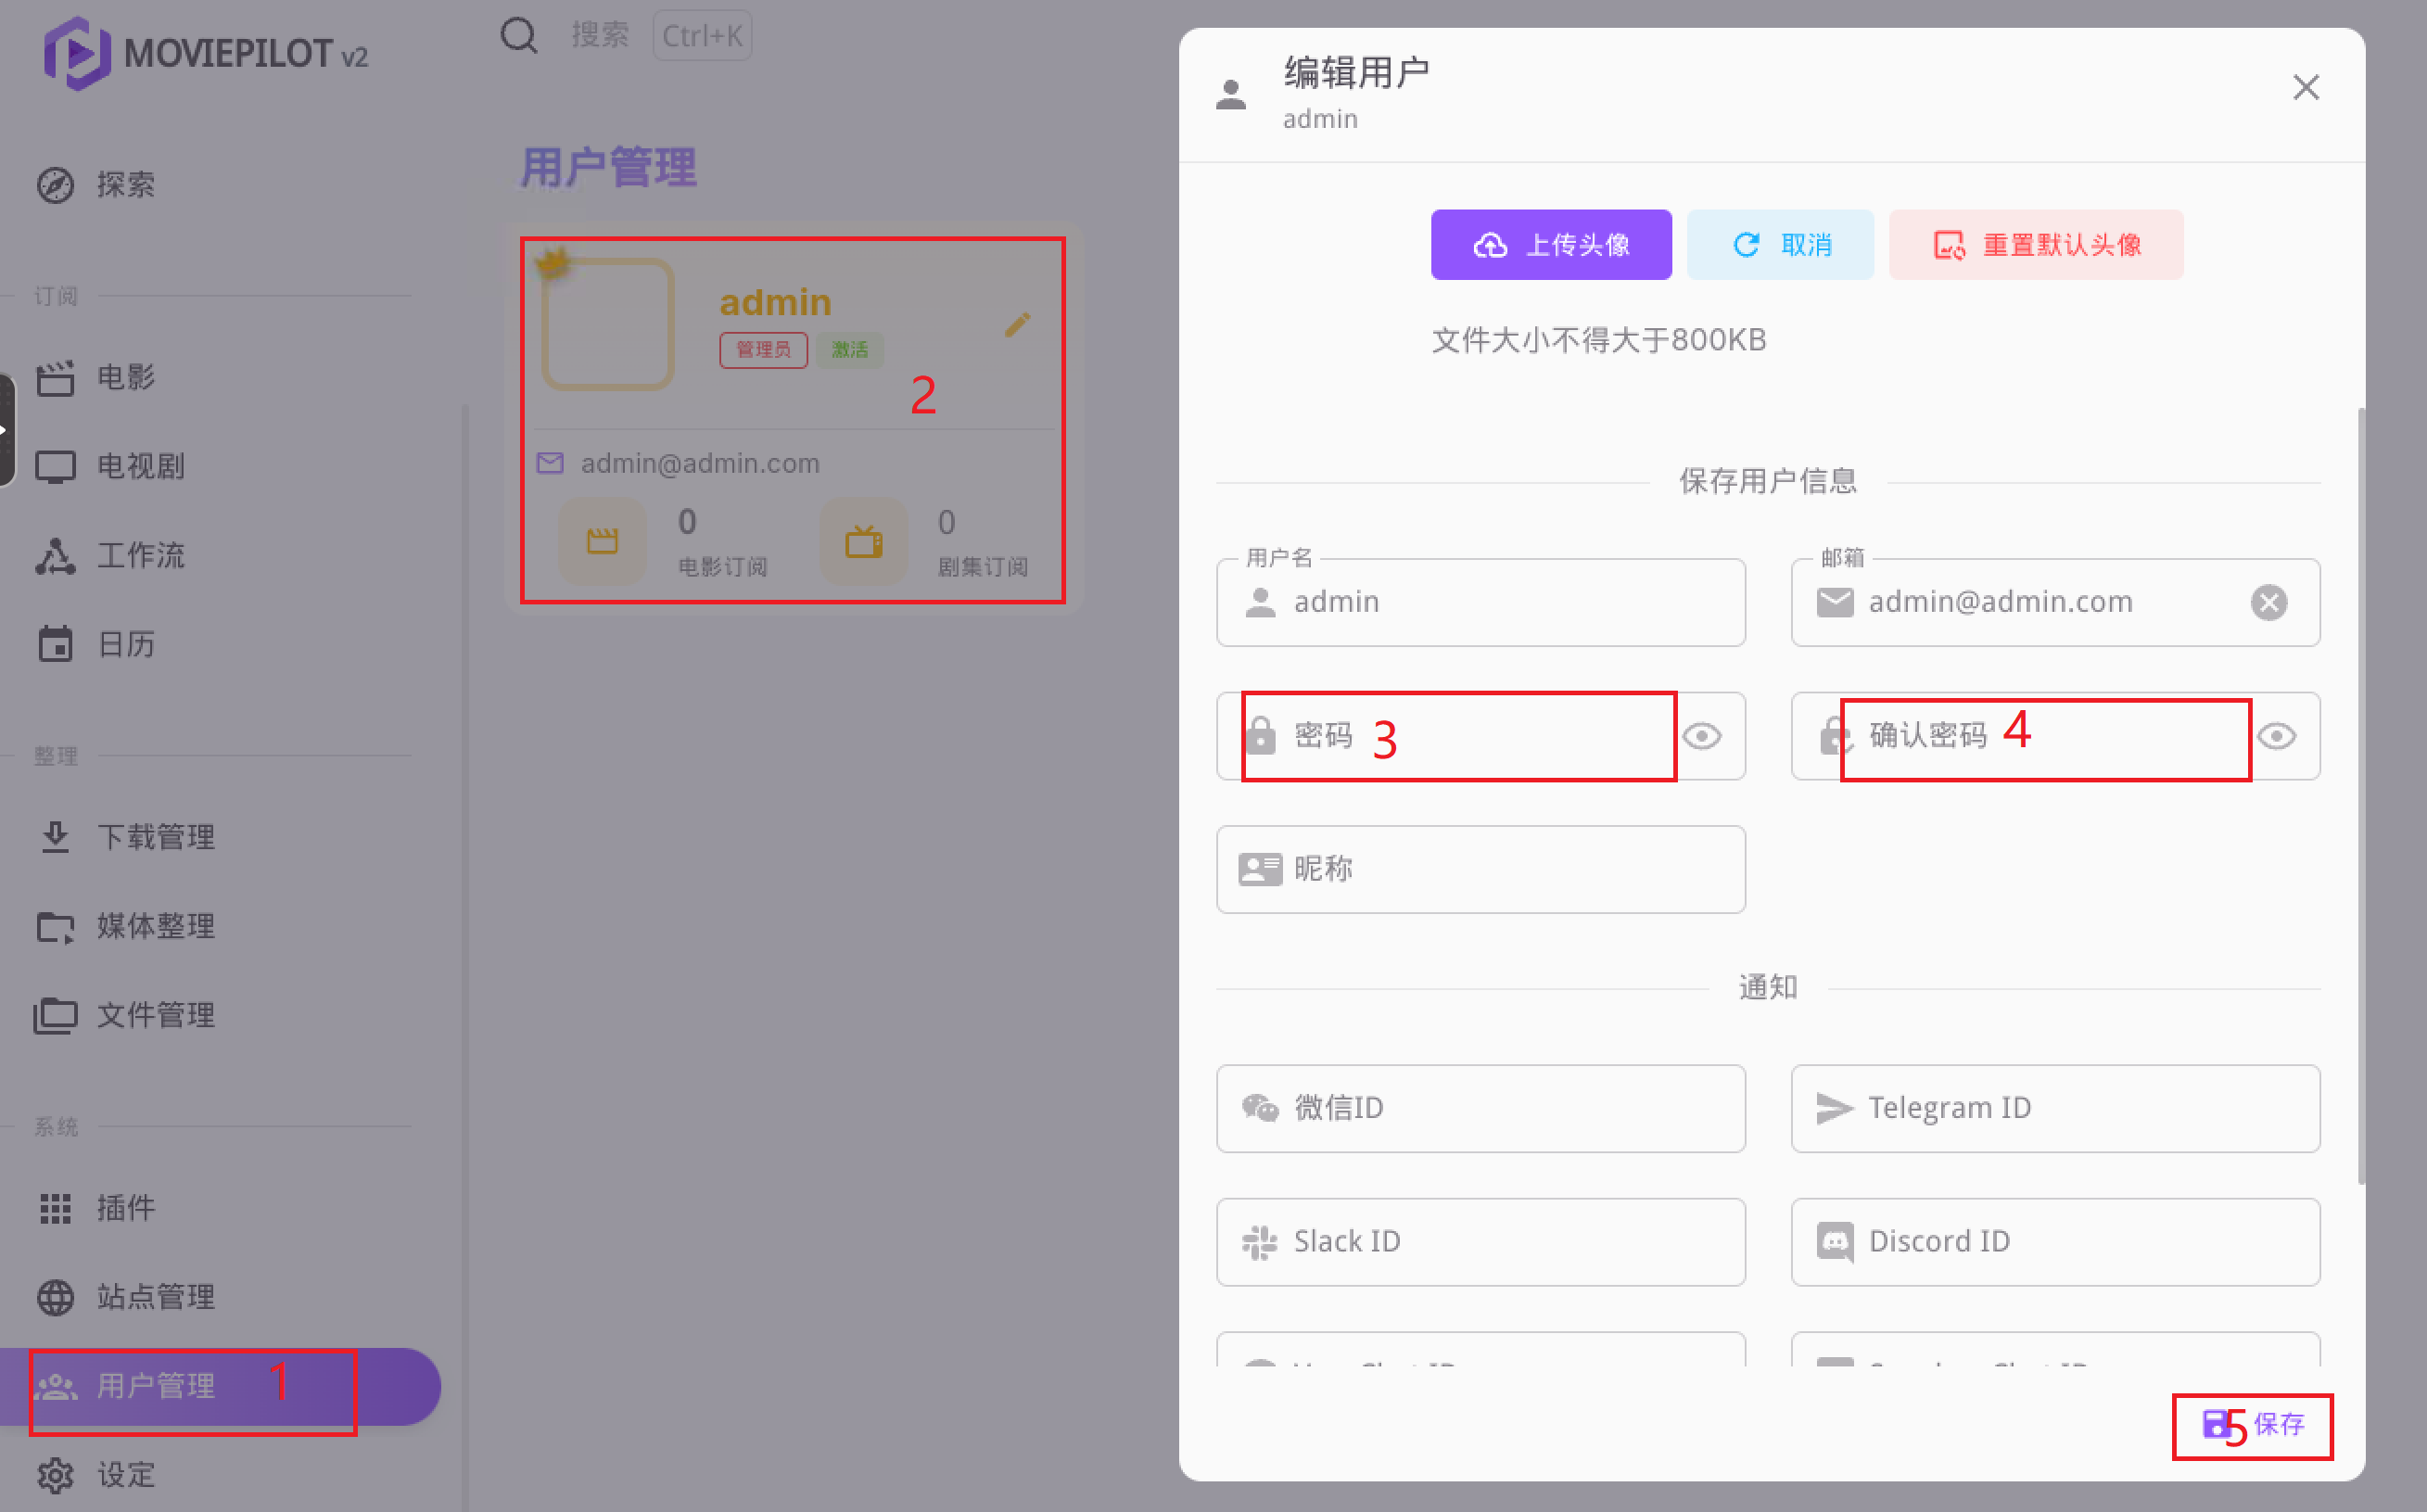The width and height of the screenshot is (2427, 1512).
Task: Click the MoviePilot logo icon
Action: (x=76, y=53)
